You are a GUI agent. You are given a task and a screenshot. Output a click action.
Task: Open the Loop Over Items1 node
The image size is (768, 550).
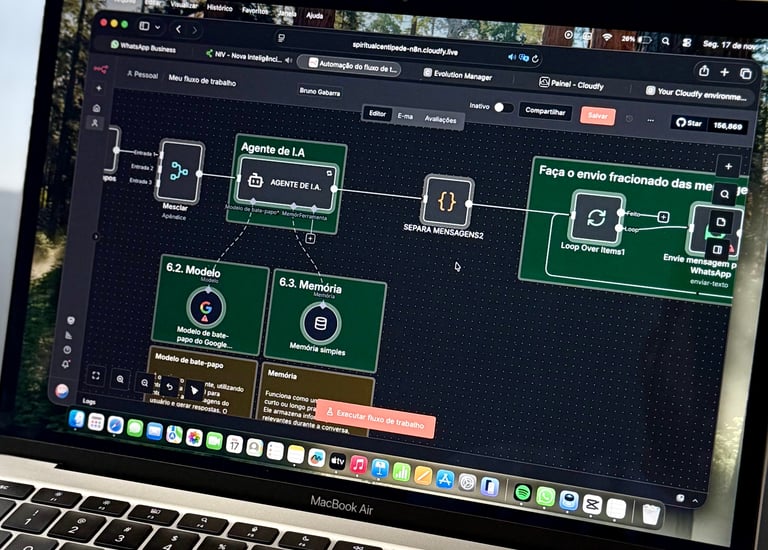click(x=596, y=217)
